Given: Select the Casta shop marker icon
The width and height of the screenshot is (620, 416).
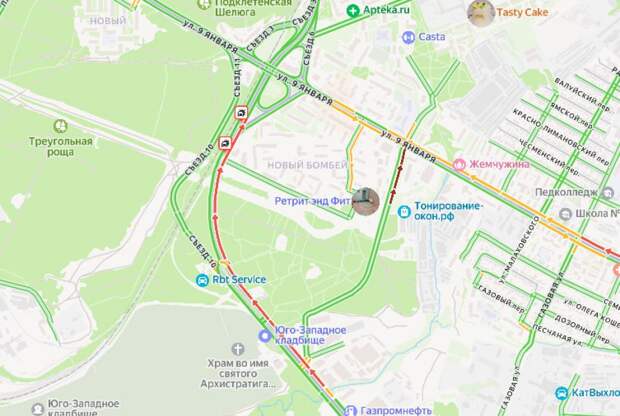Looking at the screenshot, I should 408,38.
